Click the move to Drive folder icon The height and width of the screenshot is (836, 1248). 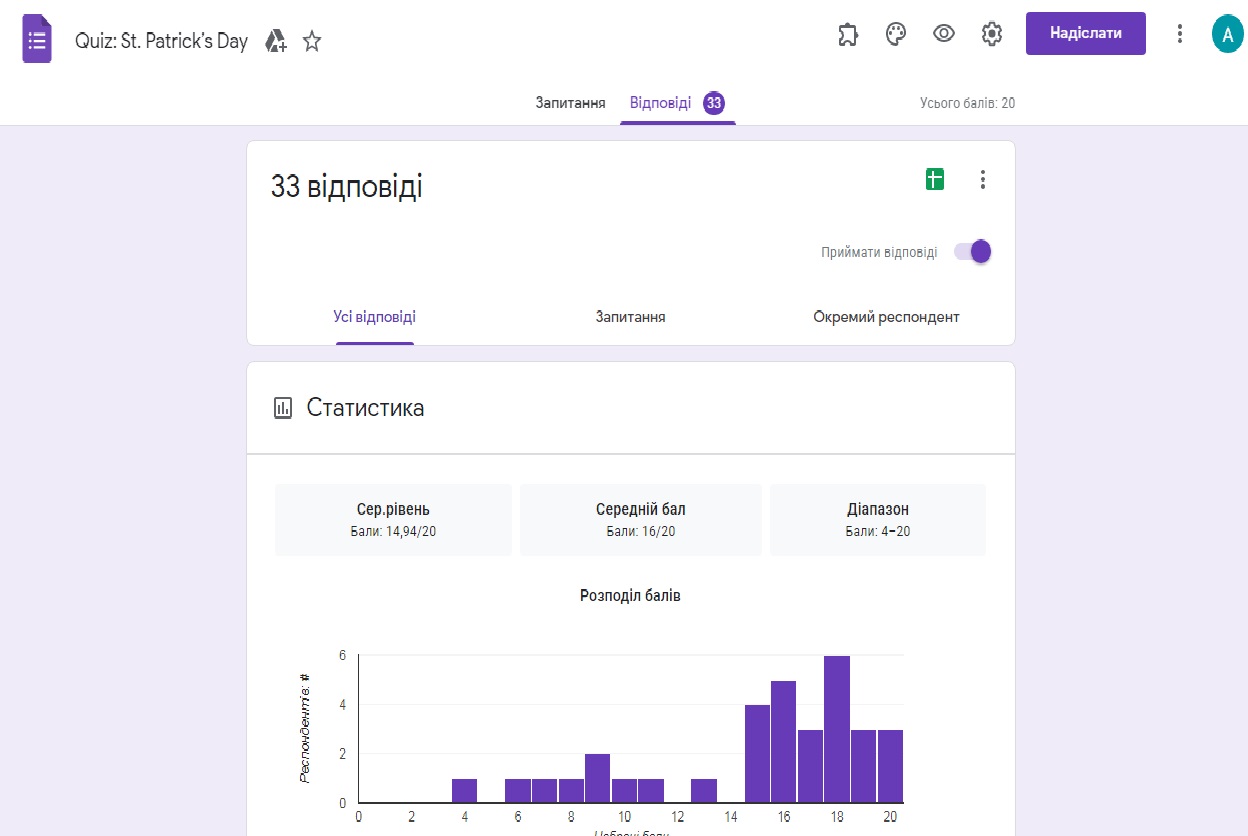(x=276, y=41)
